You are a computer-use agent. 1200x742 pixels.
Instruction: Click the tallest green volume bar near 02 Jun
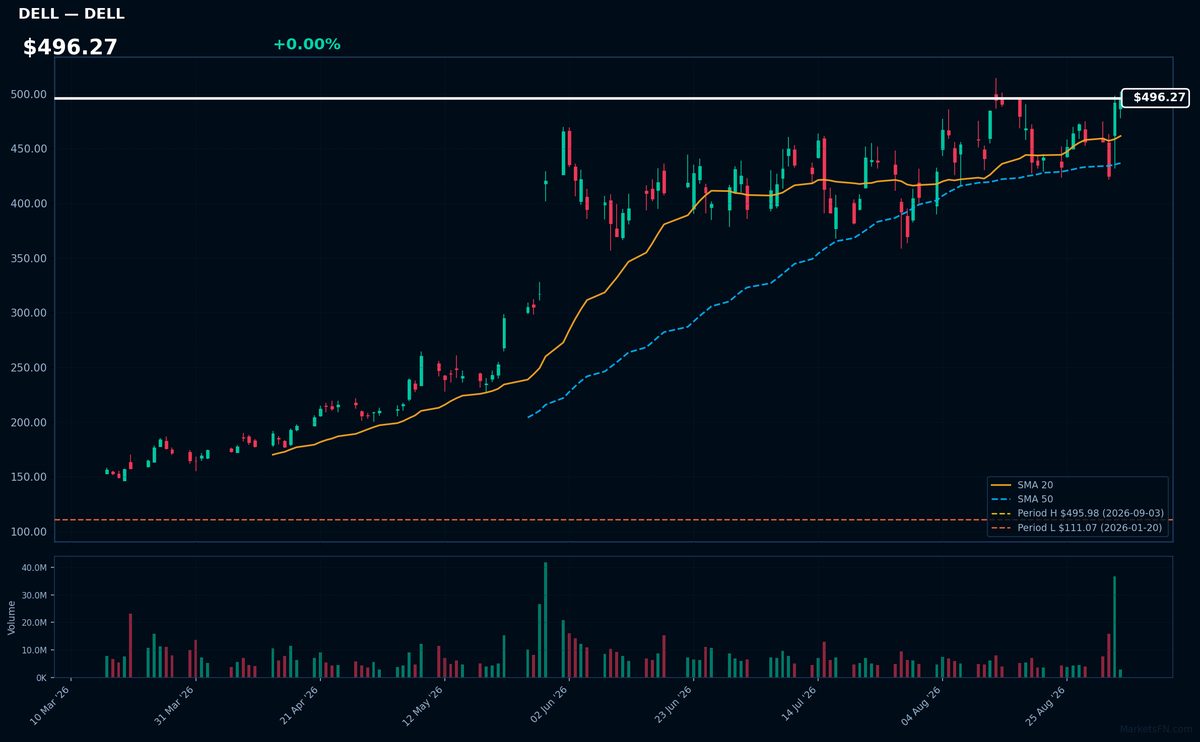pyautogui.click(x=545, y=620)
